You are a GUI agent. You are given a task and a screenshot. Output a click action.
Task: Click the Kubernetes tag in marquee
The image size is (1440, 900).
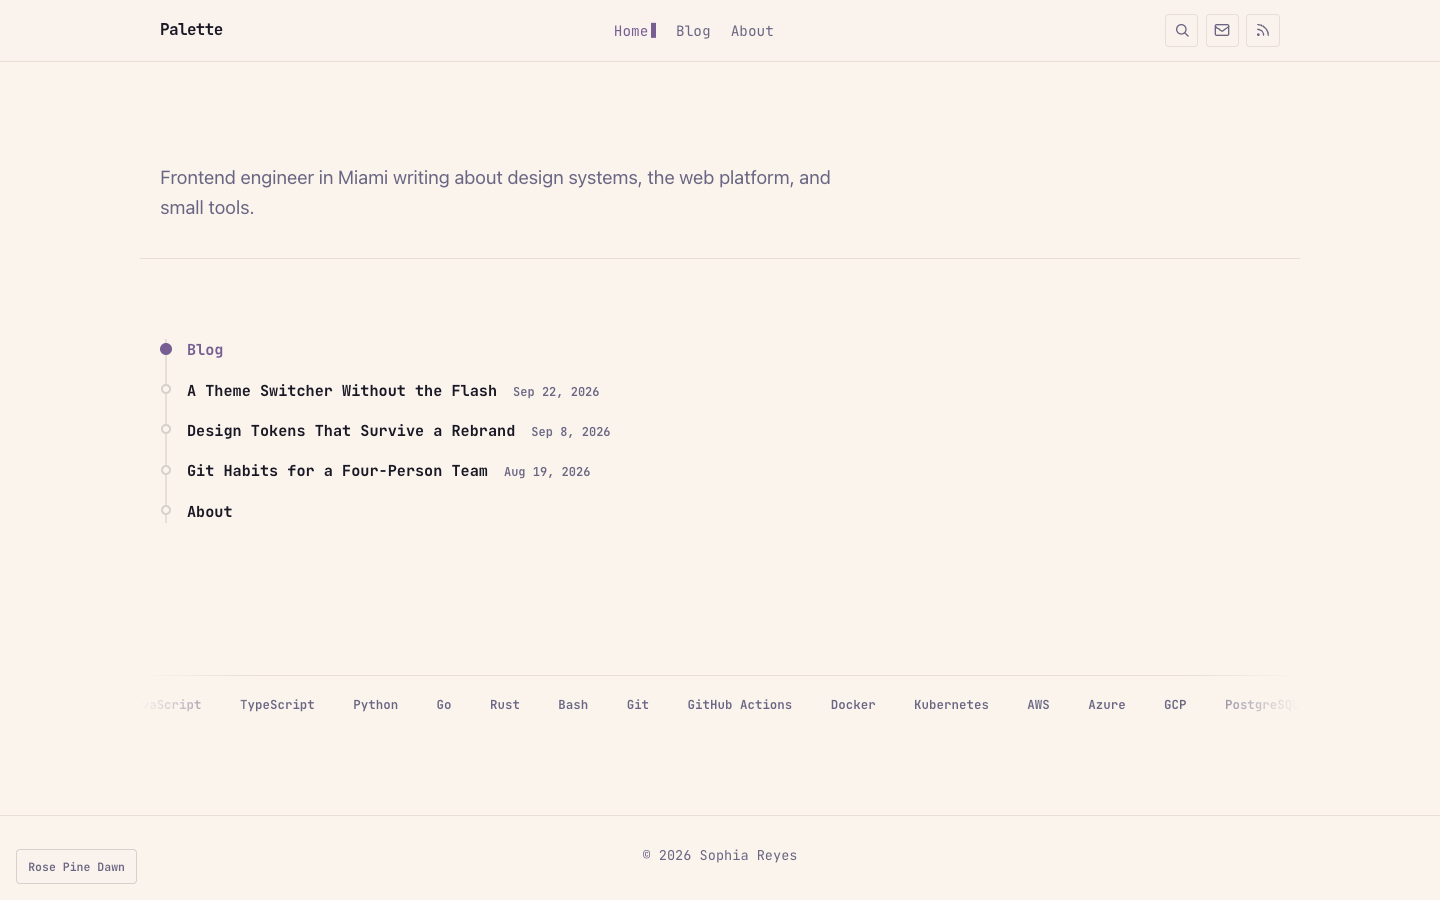coord(951,705)
